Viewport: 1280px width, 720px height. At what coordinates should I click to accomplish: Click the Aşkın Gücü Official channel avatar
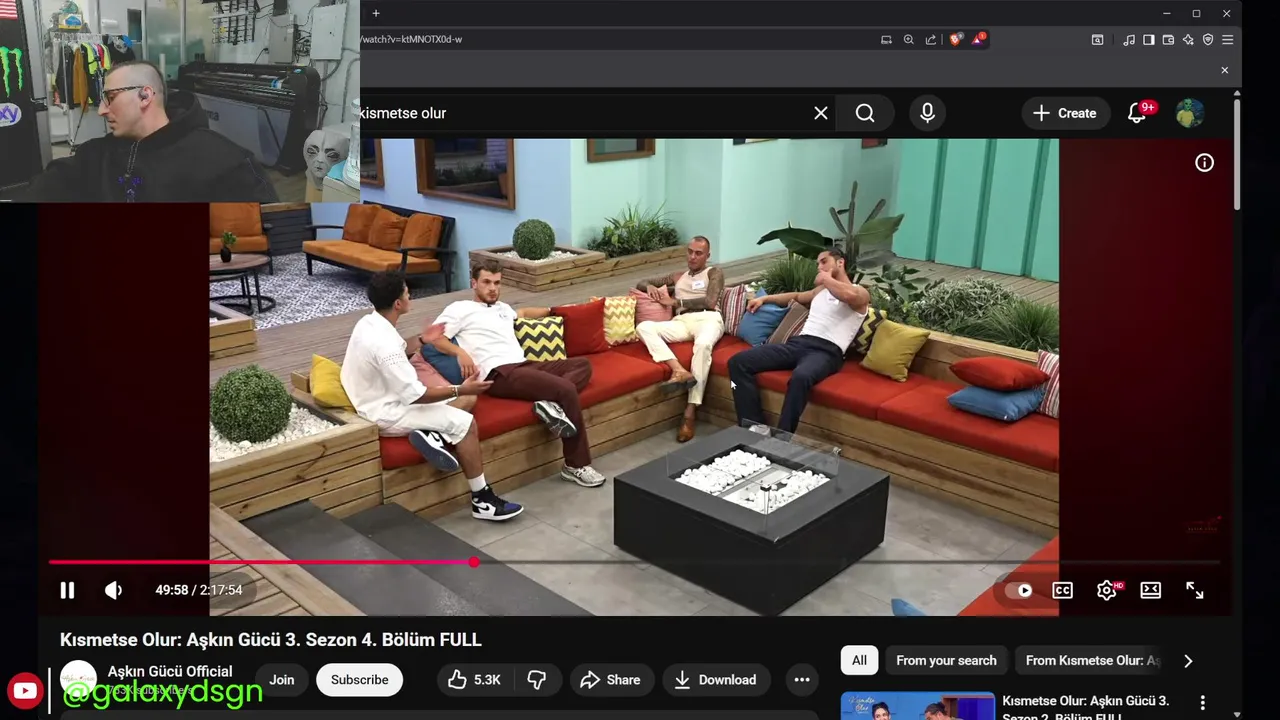(x=78, y=680)
